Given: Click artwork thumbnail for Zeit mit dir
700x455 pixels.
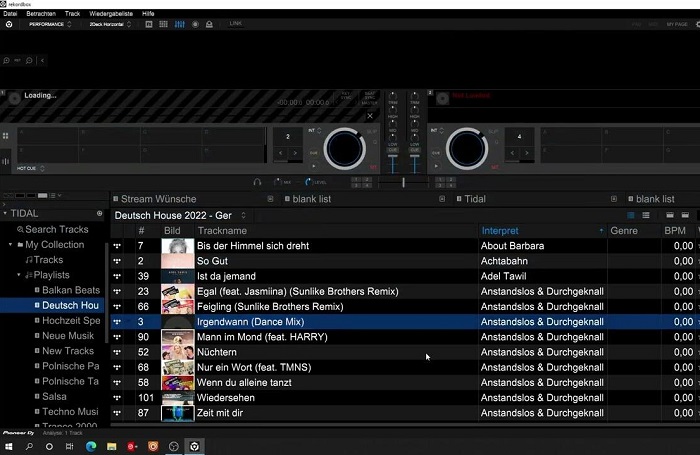Looking at the screenshot, I should tap(178, 413).
